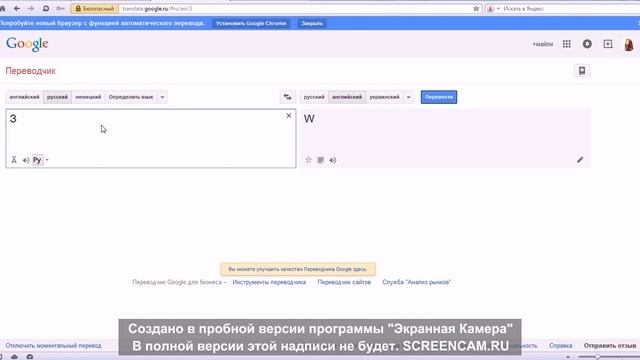The width and height of the screenshot is (640, 360).
Task: Toggle the Ру input tool
Action: 37,160
